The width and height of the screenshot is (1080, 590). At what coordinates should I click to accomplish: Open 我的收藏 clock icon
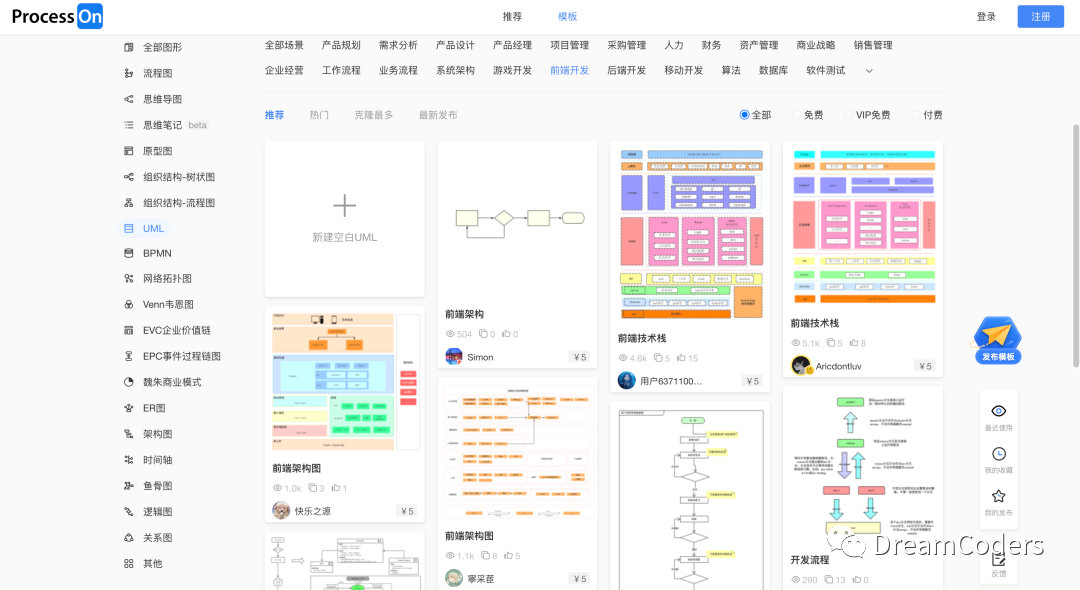click(999, 454)
